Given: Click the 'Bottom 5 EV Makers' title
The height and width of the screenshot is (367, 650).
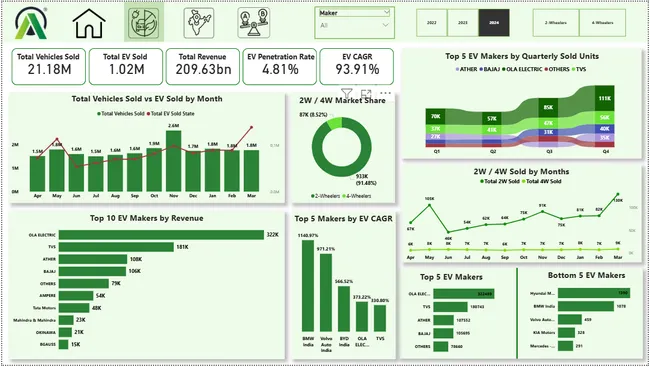Looking at the screenshot, I should click(x=586, y=275).
